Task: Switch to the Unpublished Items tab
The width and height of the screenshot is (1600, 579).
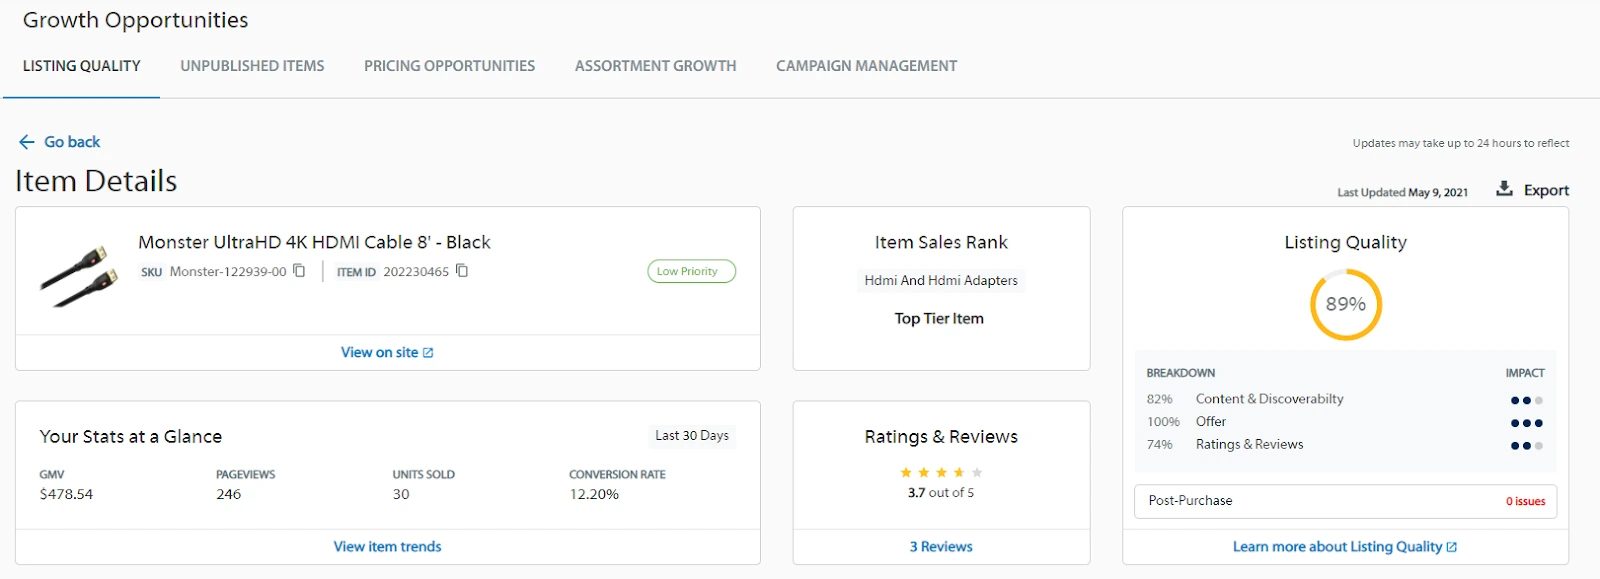Action: 252,66
